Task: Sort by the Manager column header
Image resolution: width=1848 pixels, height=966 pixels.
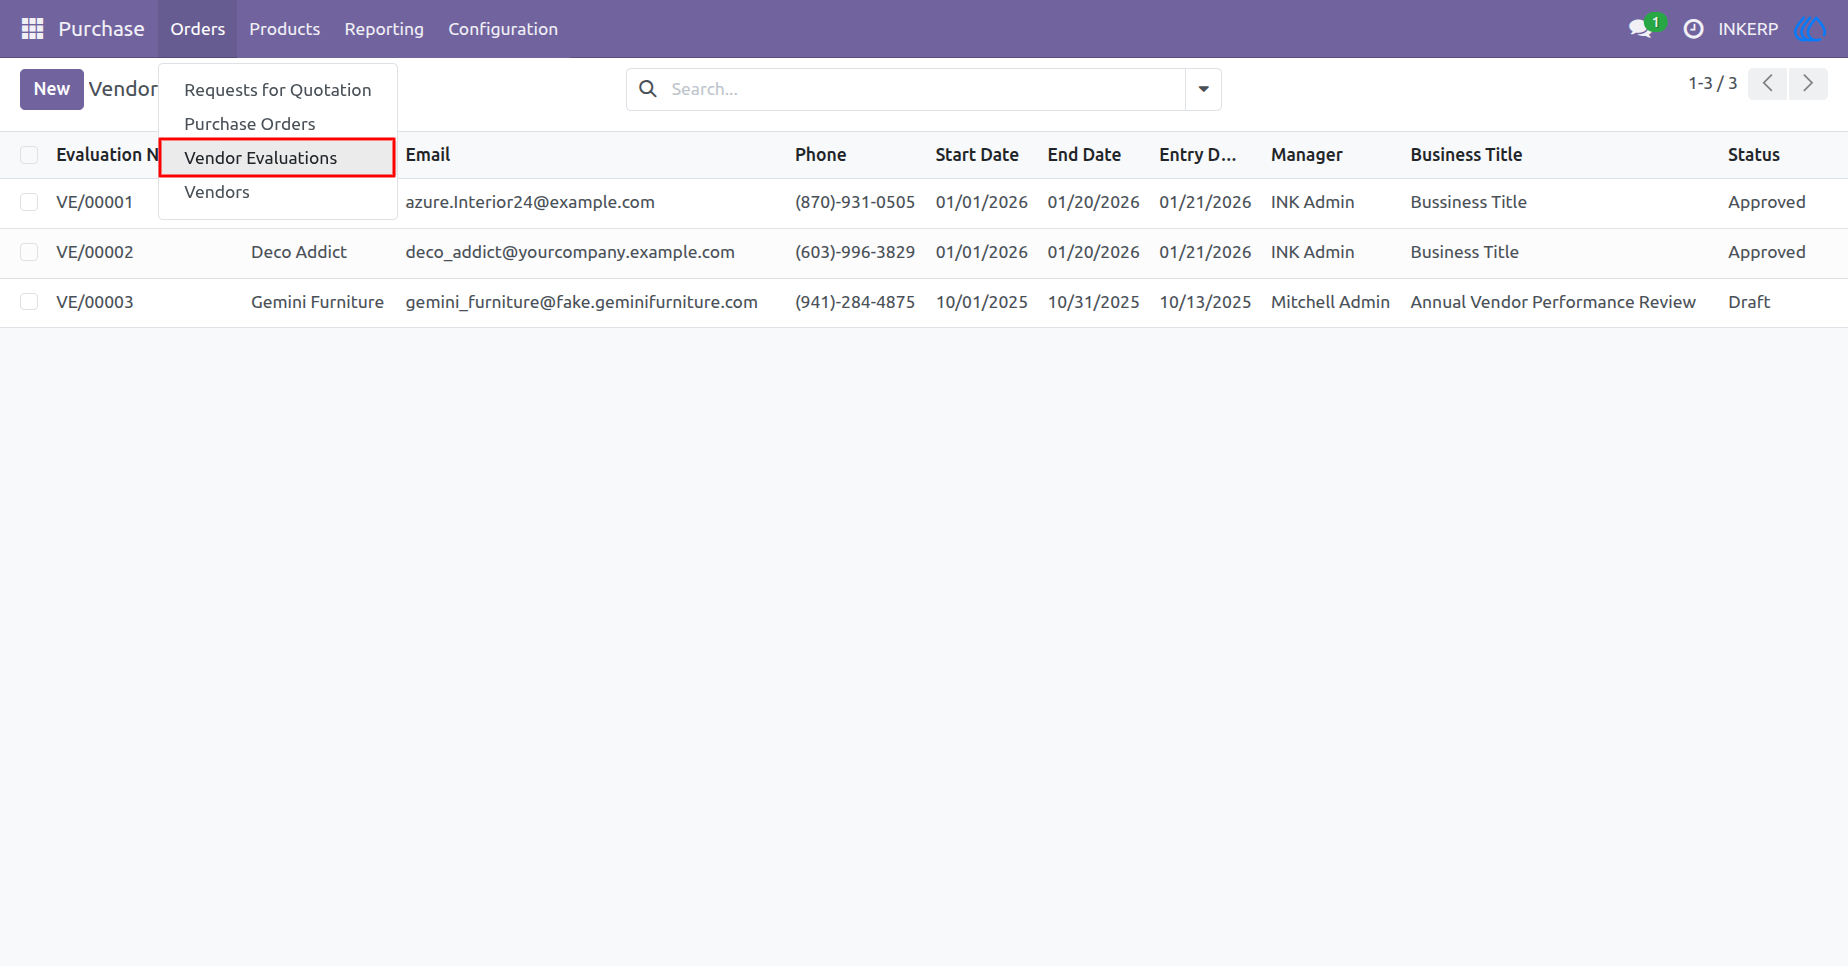Action: coord(1307,155)
